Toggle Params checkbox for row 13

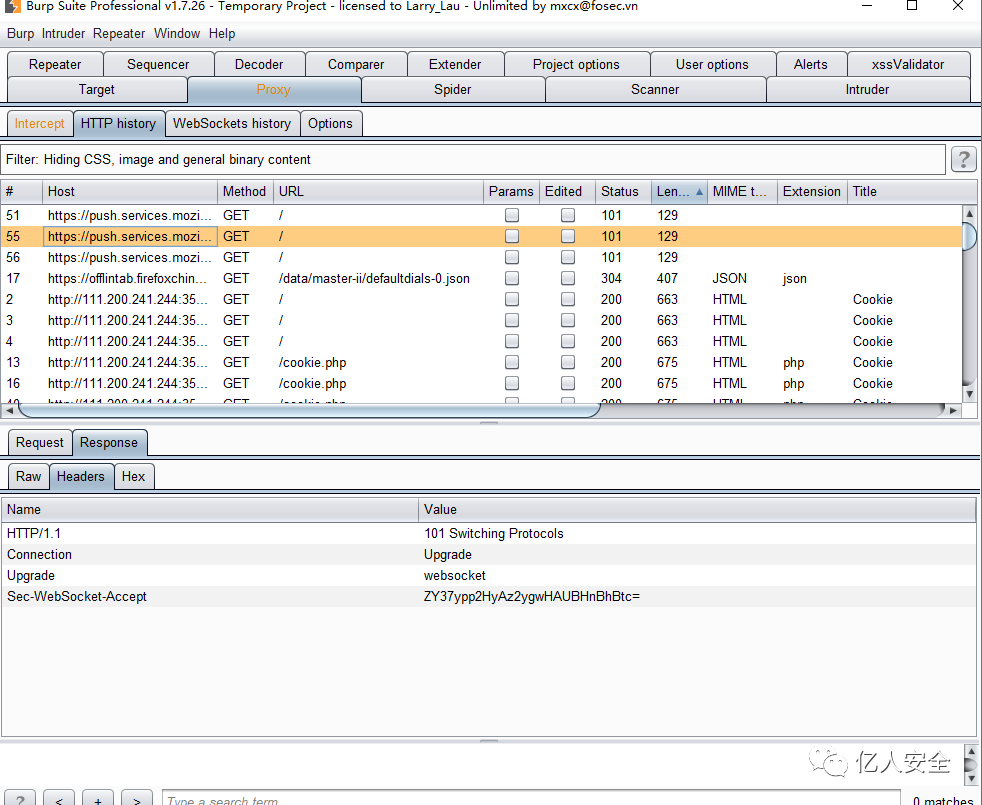coord(512,362)
